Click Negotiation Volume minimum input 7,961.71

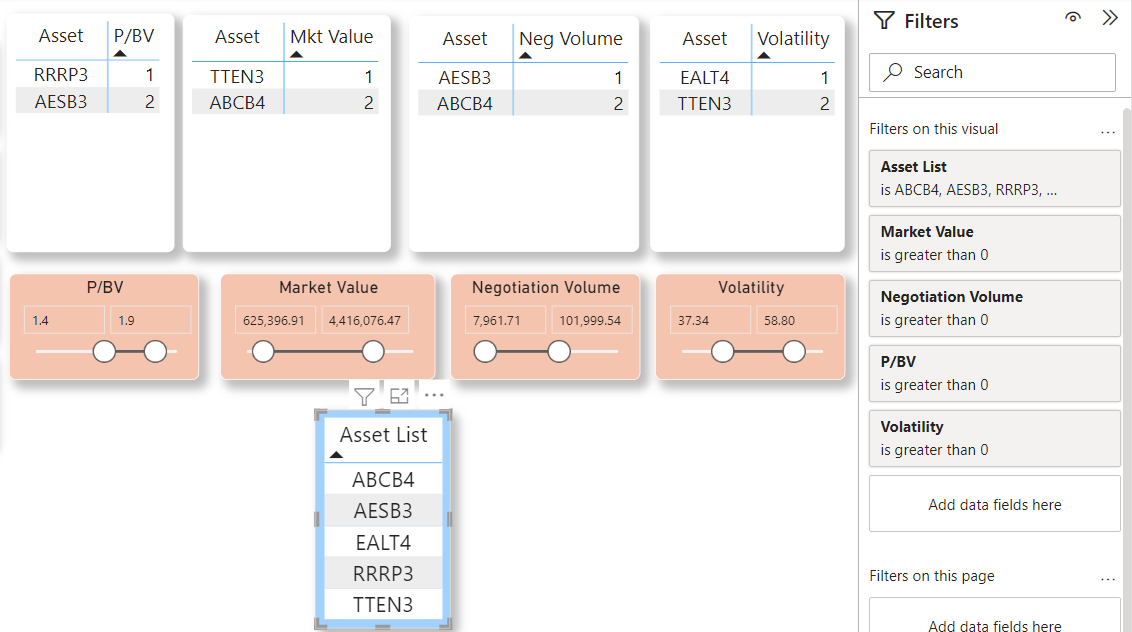tap(505, 320)
